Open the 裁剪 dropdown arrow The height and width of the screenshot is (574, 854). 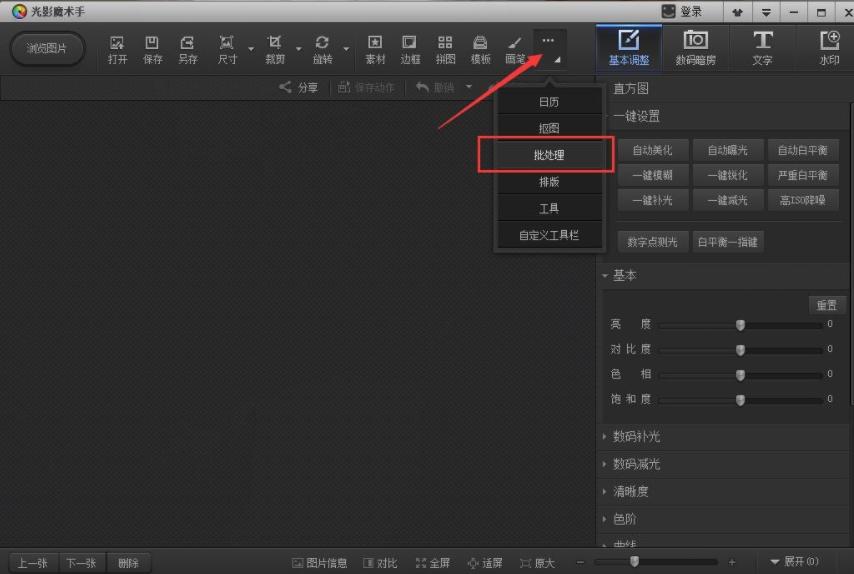298,49
